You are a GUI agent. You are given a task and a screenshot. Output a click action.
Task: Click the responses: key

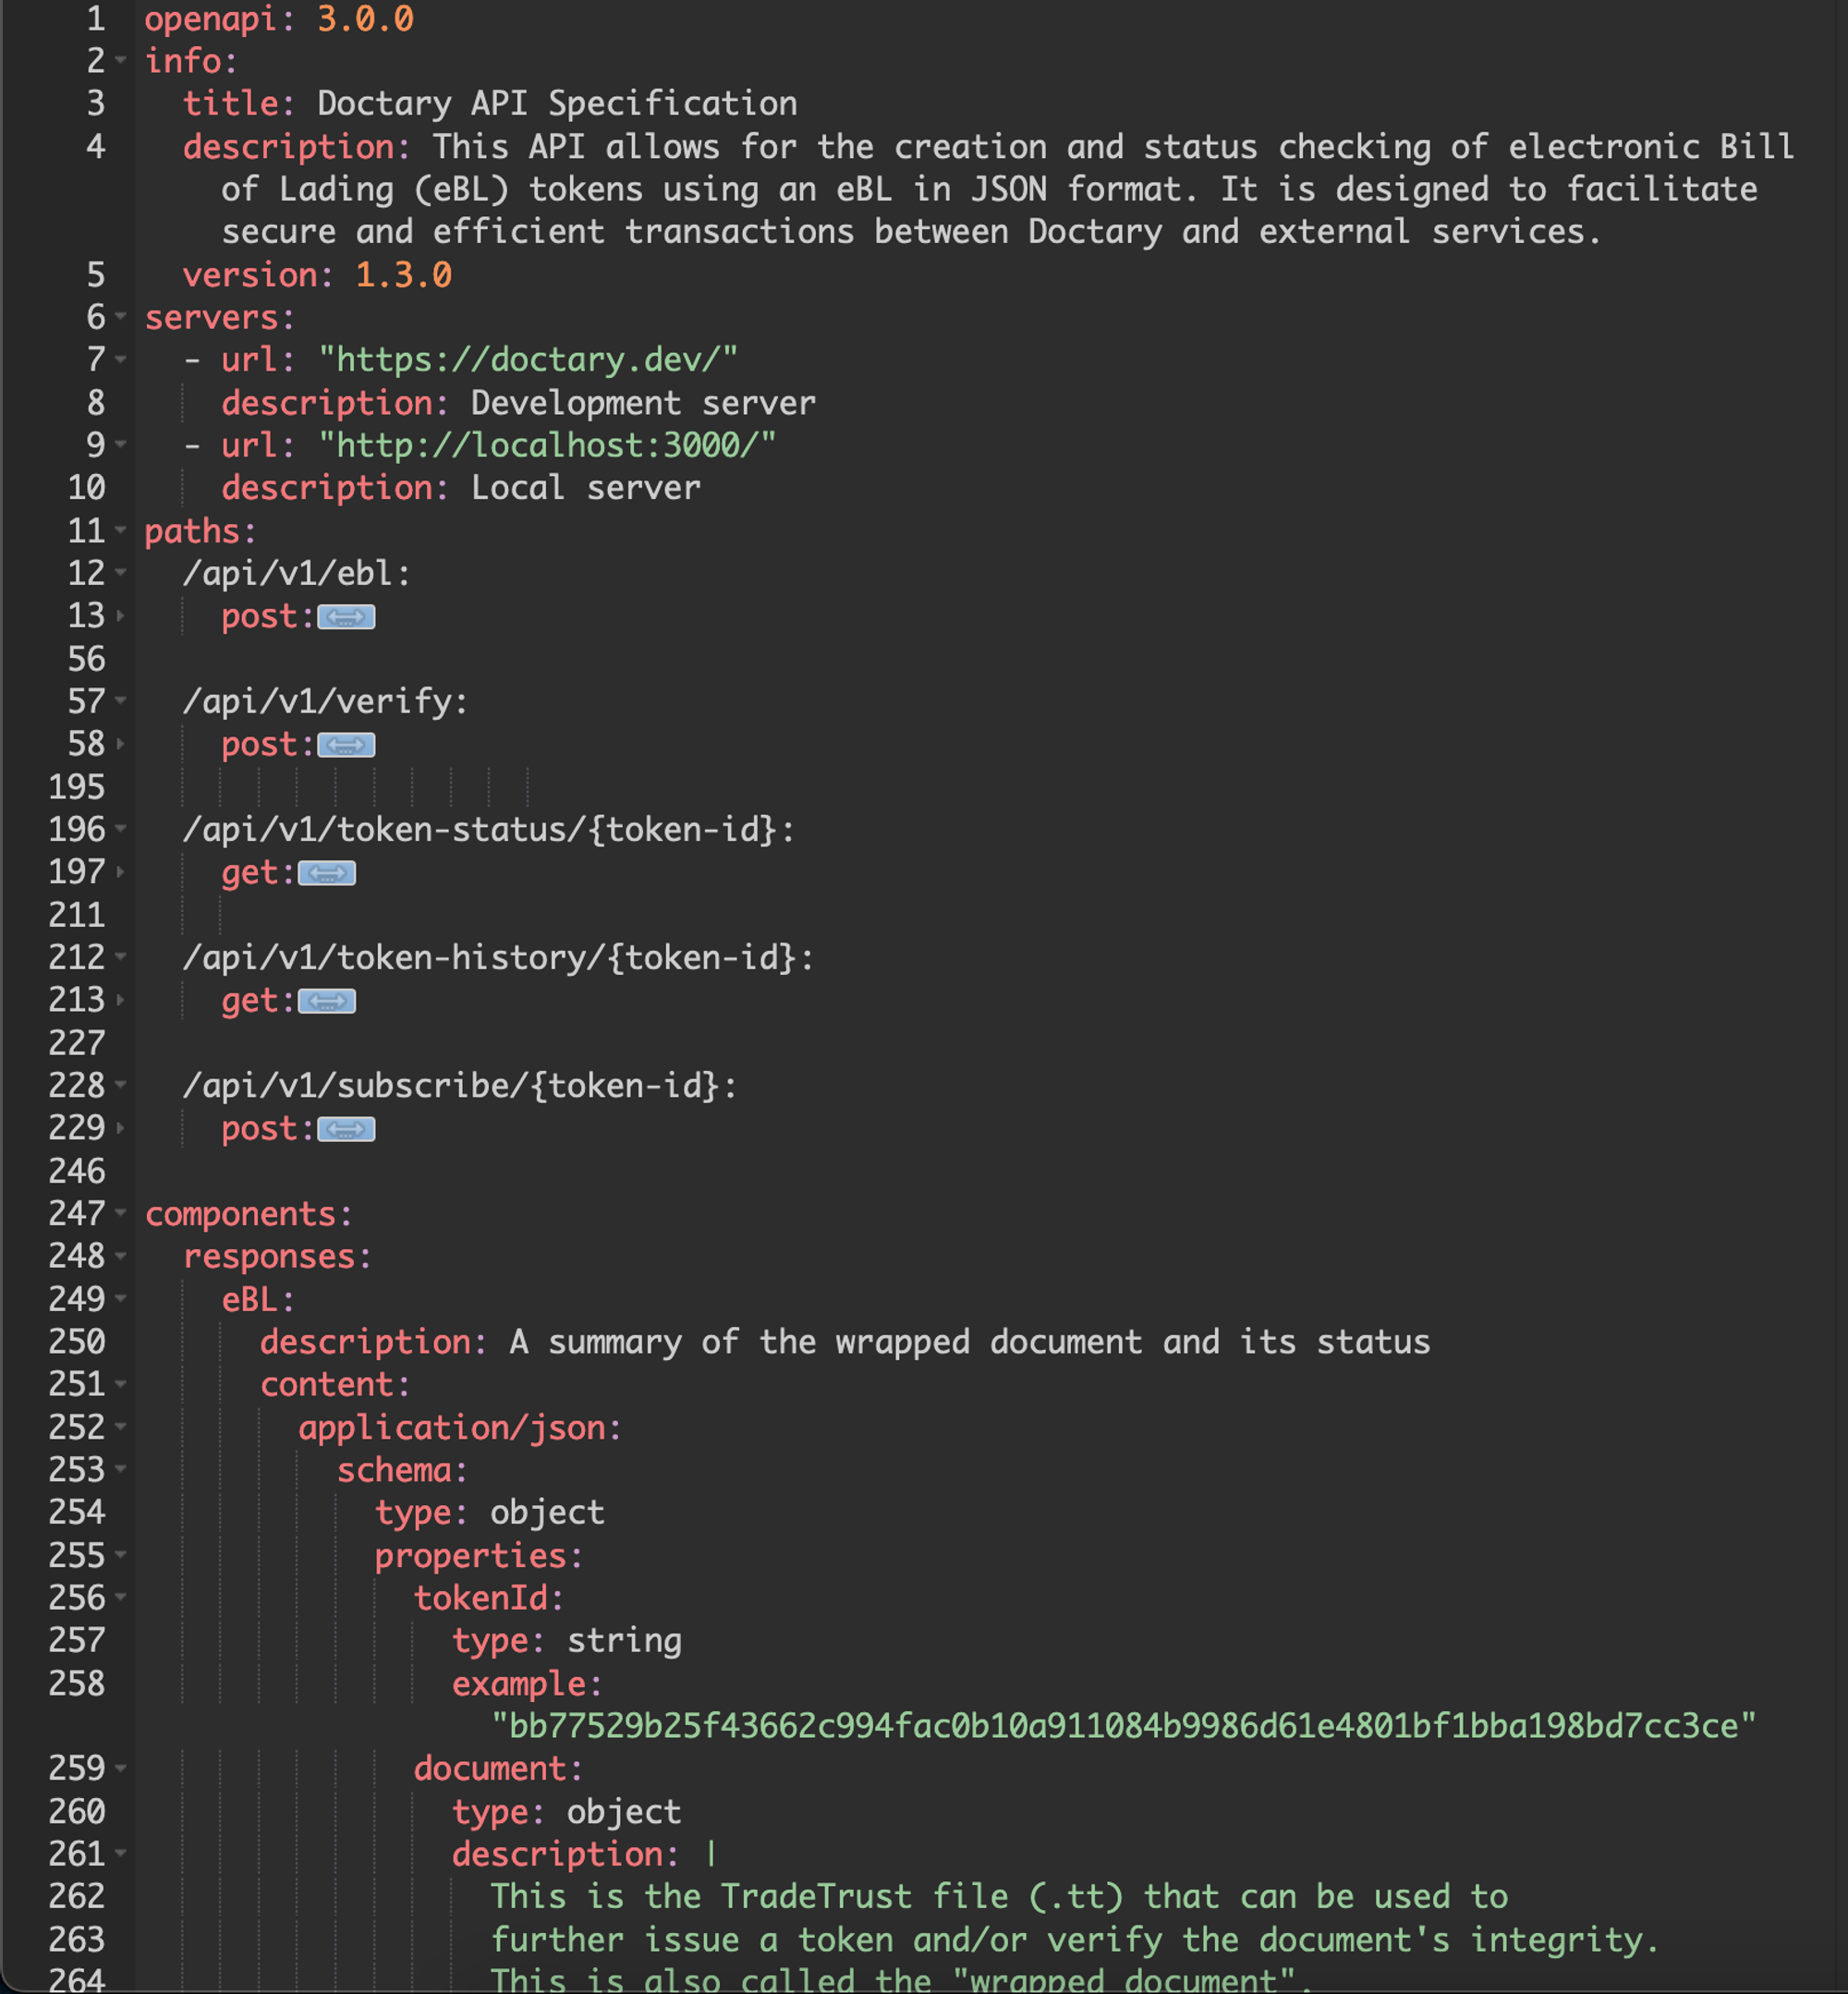click(278, 1256)
